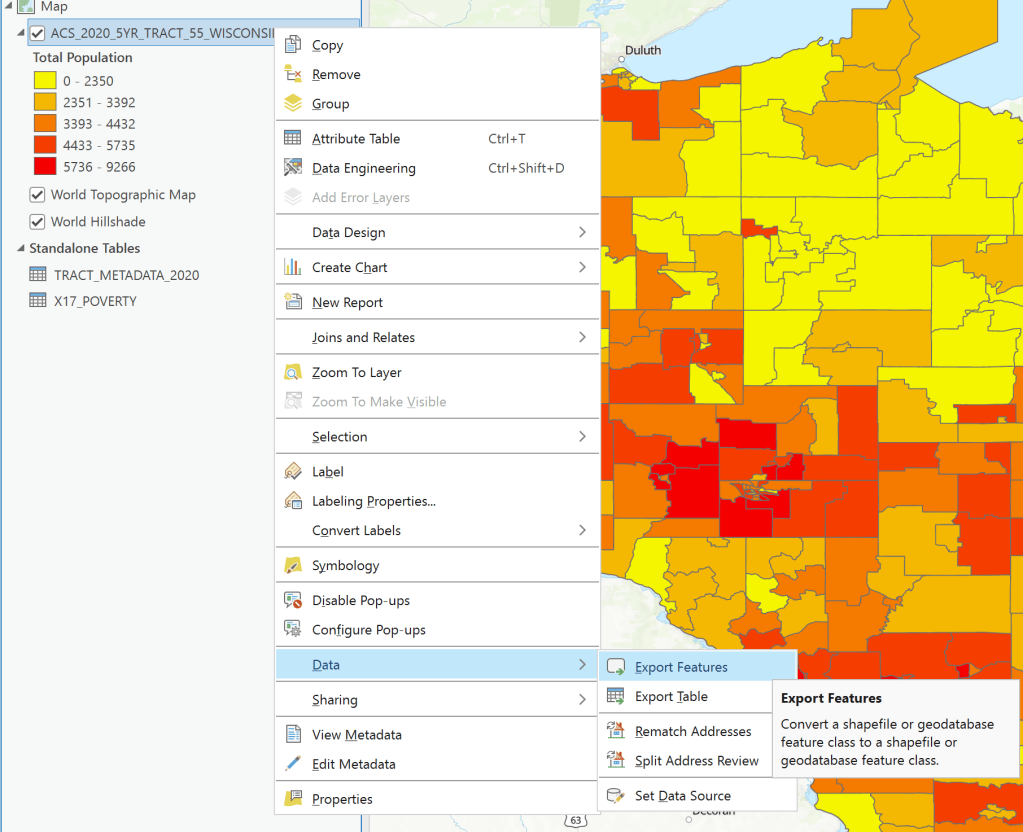Viewport: 1023px width, 832px height.
Task: Click the Symbology paintbrush icon
Action: (x=293, y=566)
